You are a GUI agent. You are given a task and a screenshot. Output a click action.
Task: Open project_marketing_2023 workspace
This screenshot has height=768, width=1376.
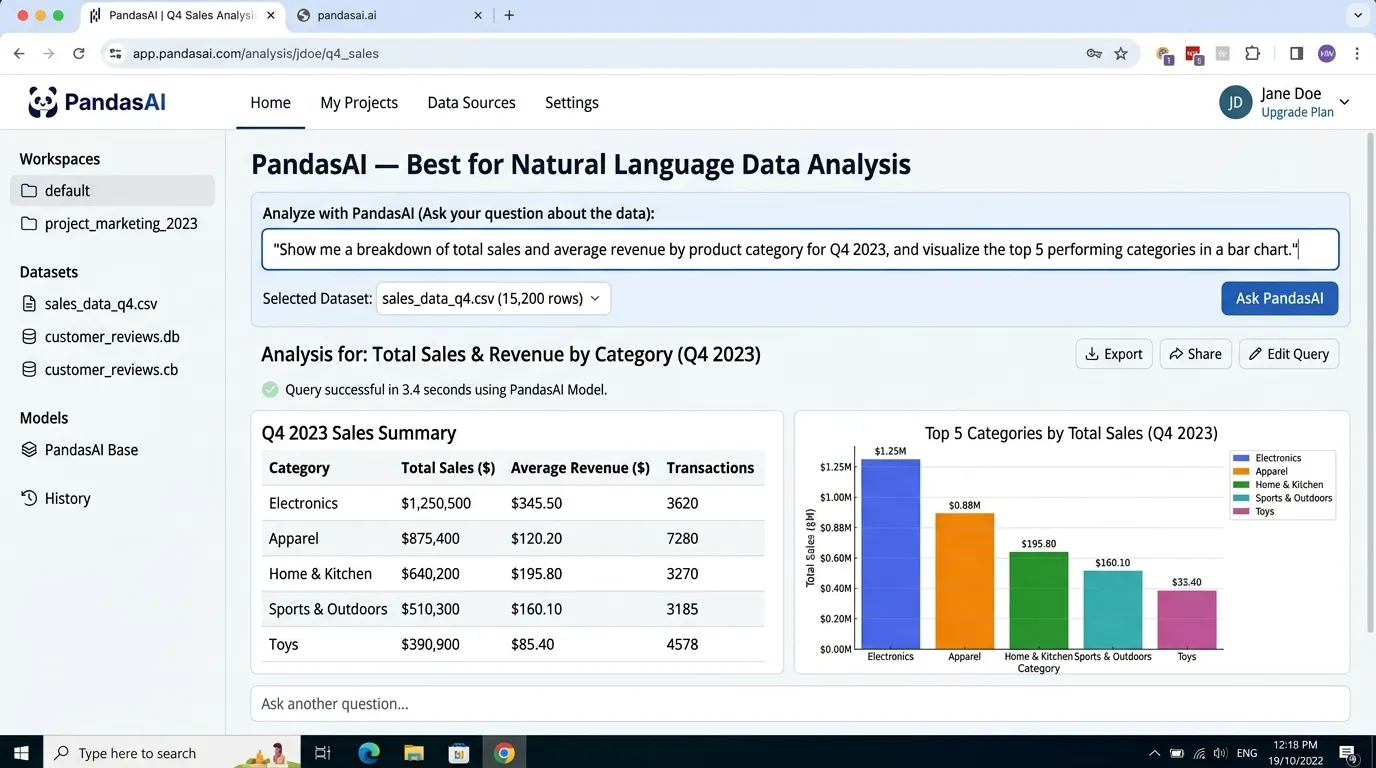click(x=109, y=224)
